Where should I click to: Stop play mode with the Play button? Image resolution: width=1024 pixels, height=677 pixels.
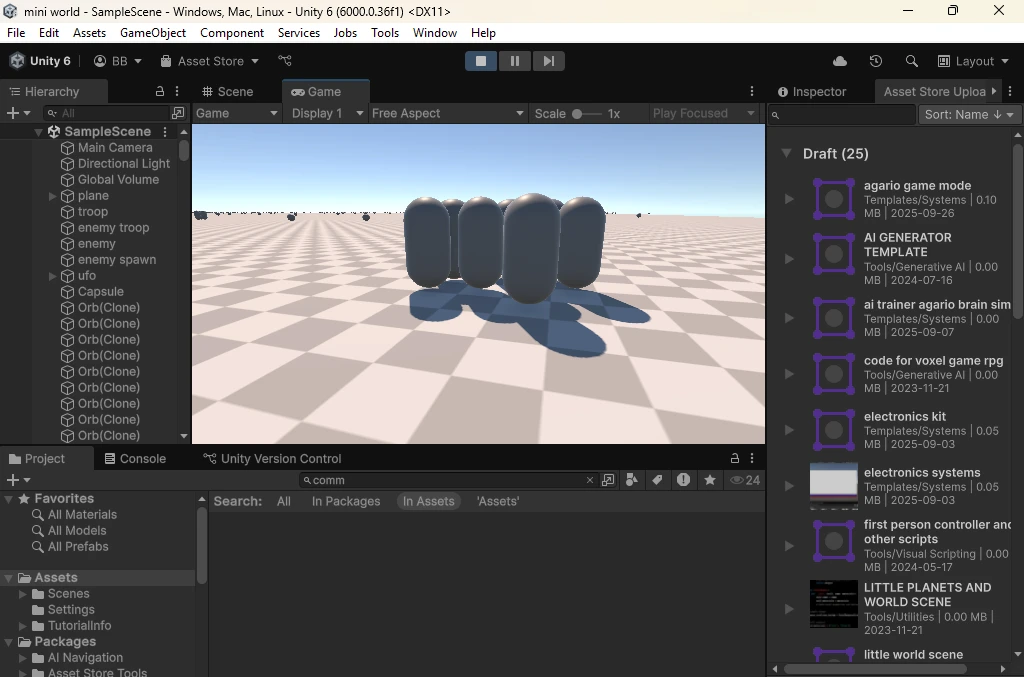pos(481,61)
